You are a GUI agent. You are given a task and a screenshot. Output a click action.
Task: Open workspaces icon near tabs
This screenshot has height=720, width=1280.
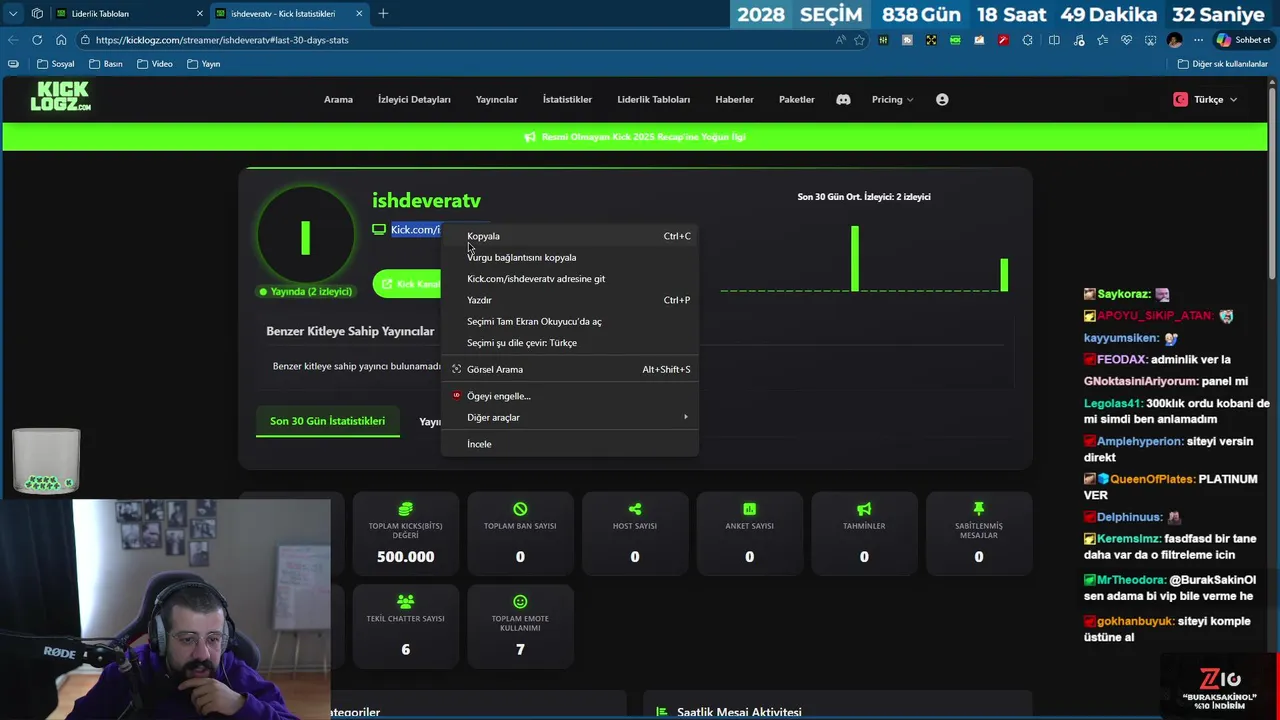[x=37, y=13]
